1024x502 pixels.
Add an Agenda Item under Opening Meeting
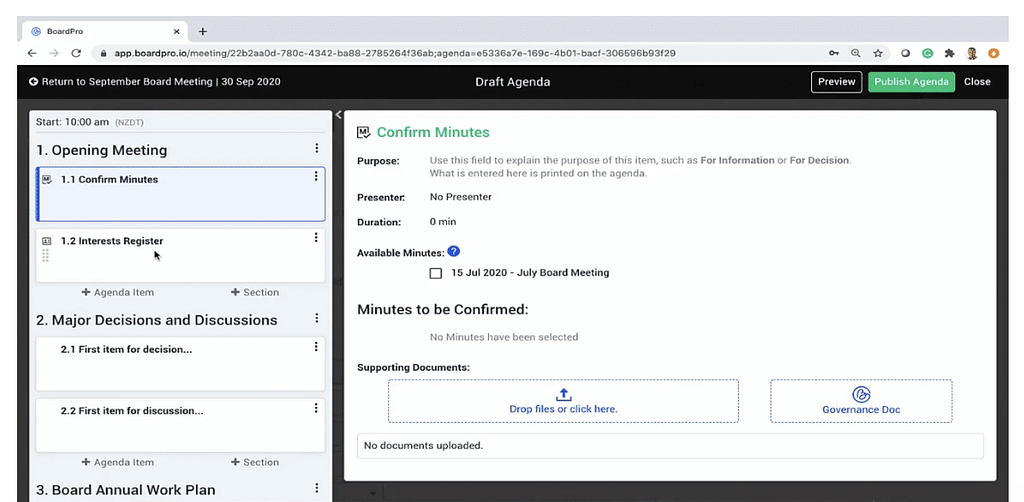coord(118,292)
